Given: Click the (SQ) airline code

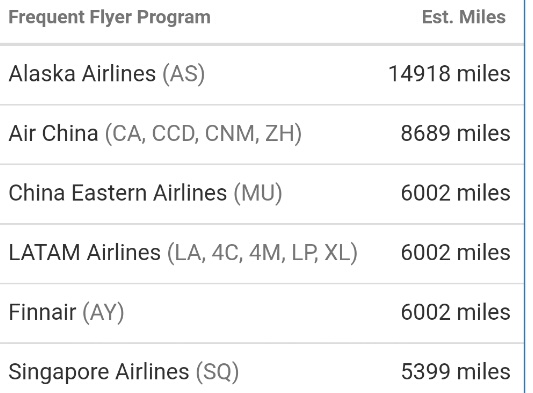Looking at the screenshot, I should coord(218,372).
